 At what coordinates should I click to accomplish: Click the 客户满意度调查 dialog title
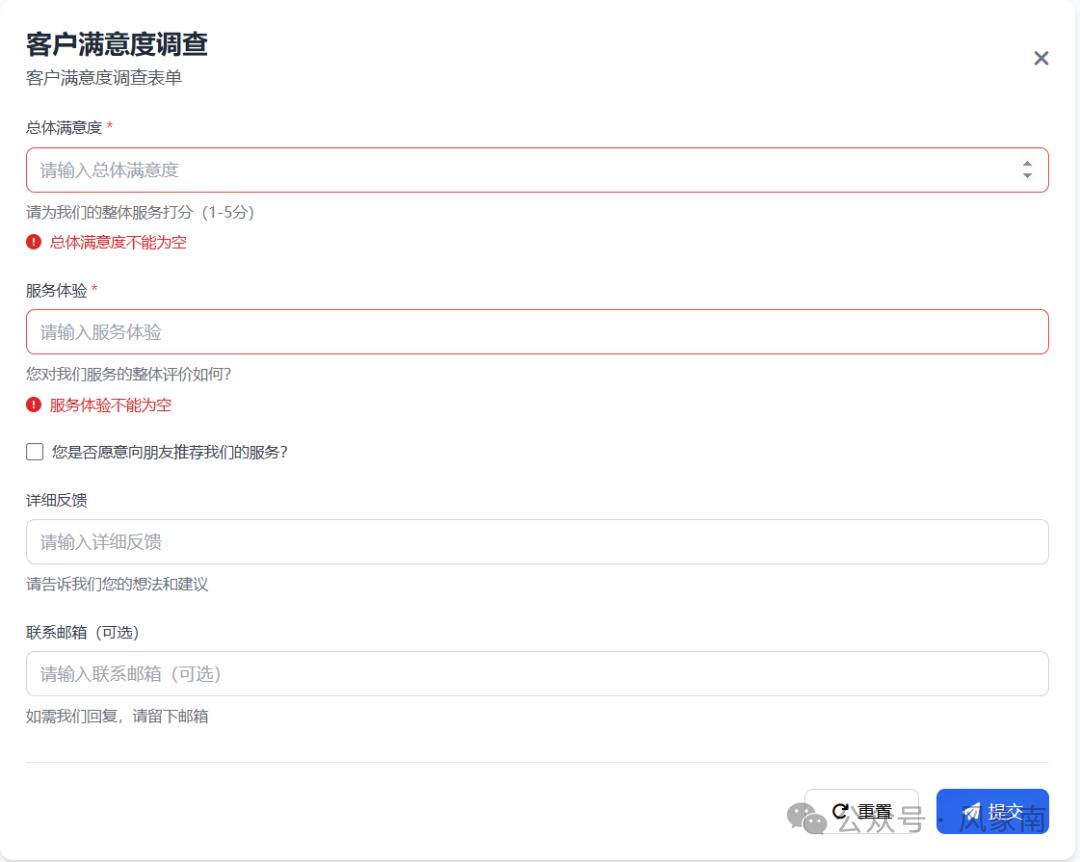click(116, 45)
